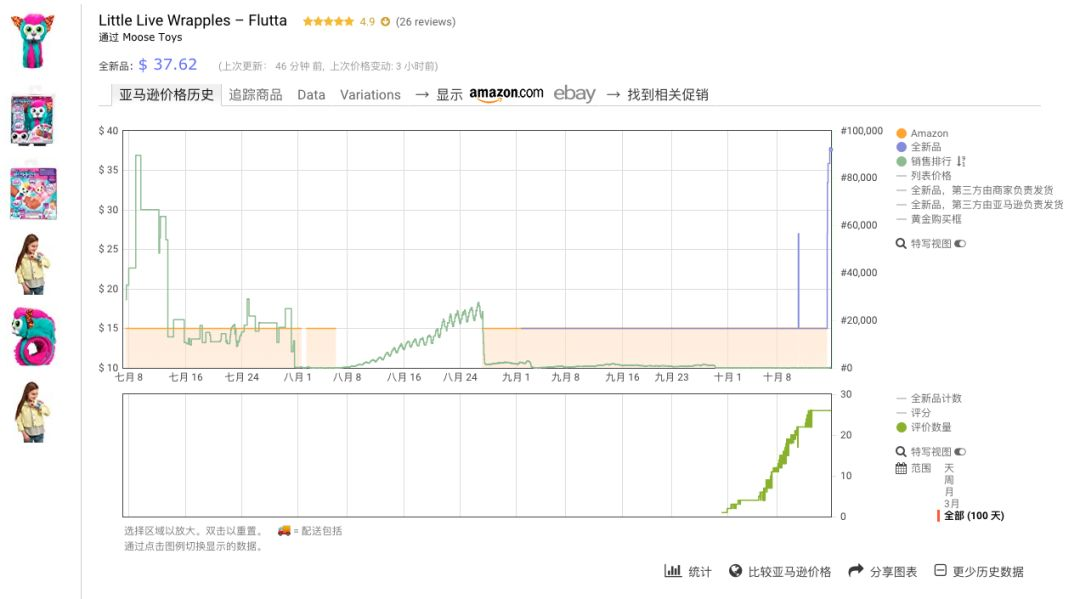The image size is (1080, 599).
Task: Open the Data tab
Action: pyautogui.click(x=311, y=95)
